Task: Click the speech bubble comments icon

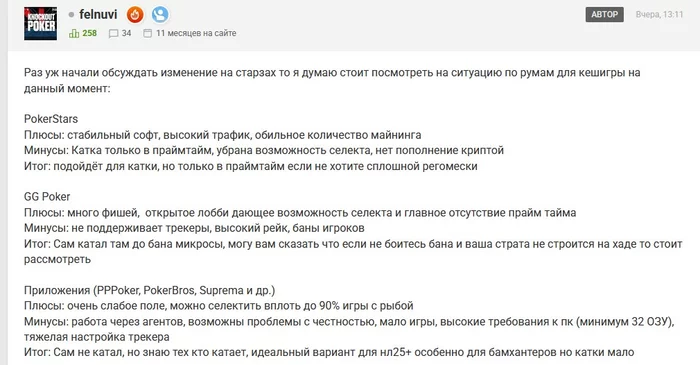Action: [x=113, y=33]
